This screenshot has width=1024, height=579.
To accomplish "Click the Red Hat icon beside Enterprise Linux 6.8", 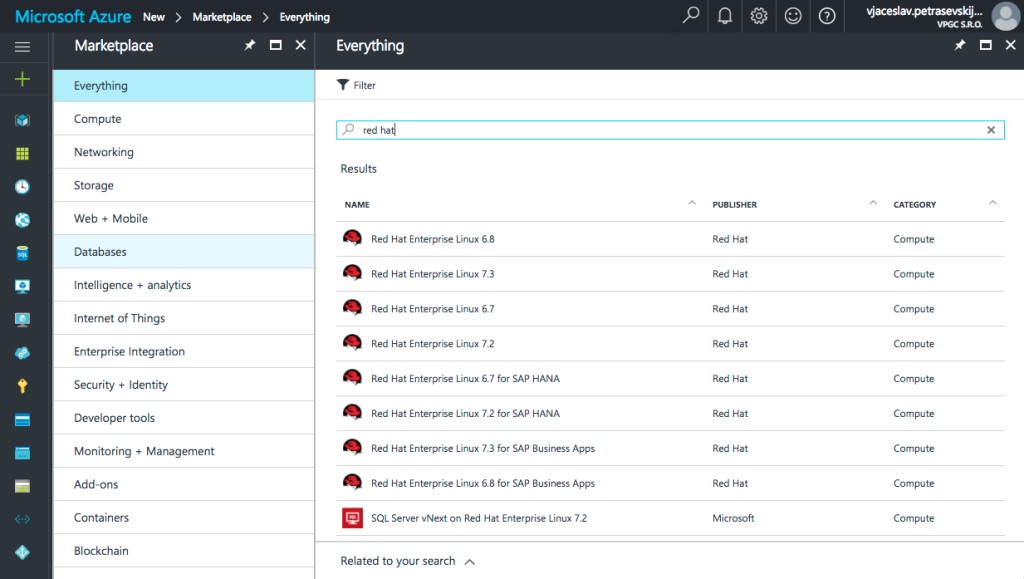I will (352, 238).
